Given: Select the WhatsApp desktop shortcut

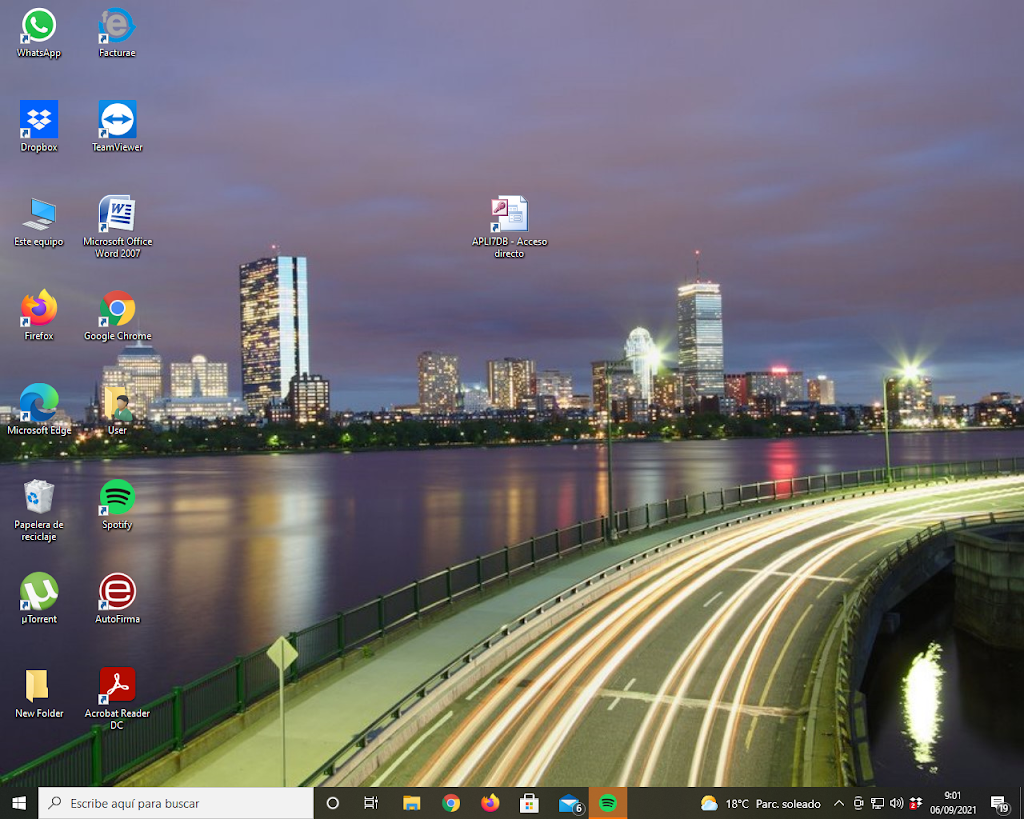Looking at the screenshot, I should point(39,26).
